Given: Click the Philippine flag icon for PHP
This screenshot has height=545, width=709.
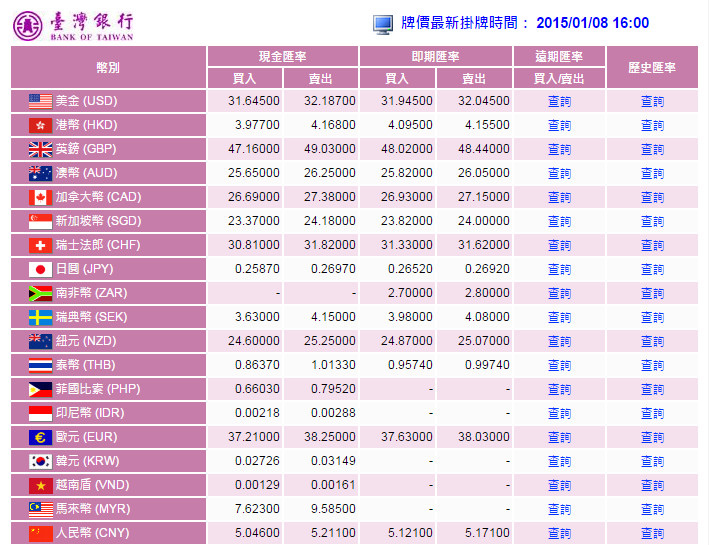Looking at the screenshot, I should click(40, 389).
